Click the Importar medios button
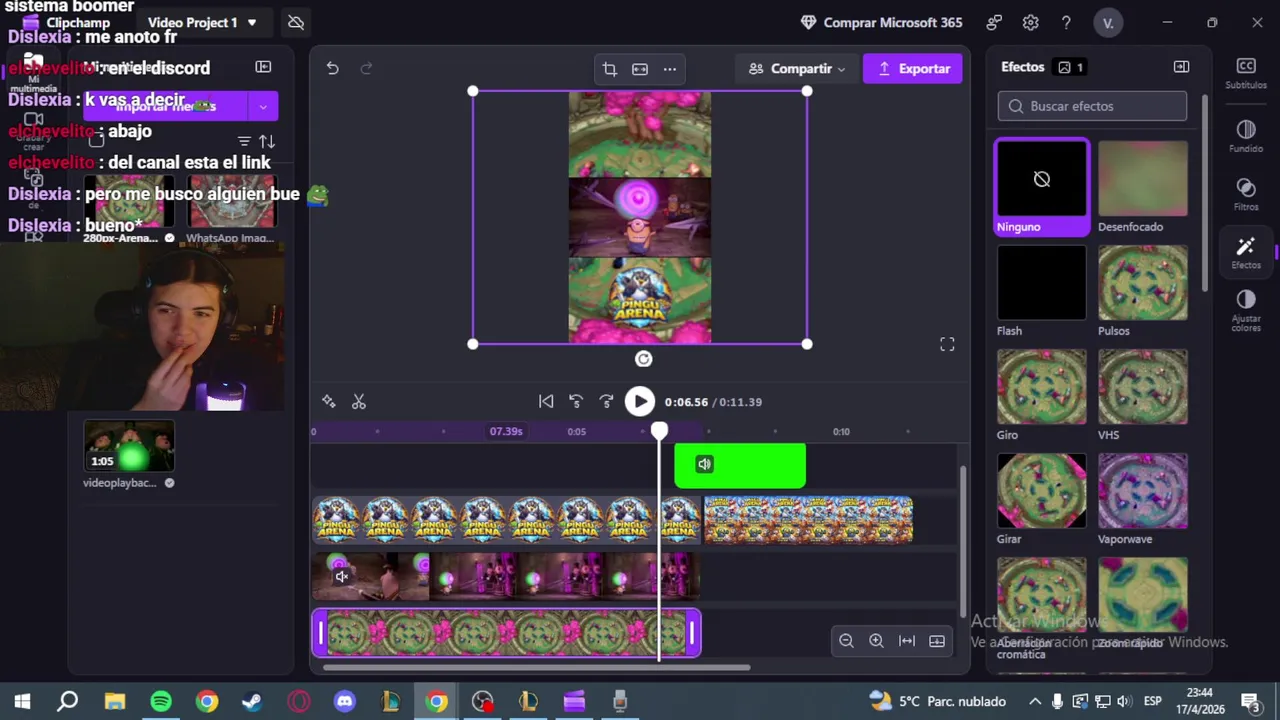This screenshot has height=720, width=1280. (x=166, y=106)
